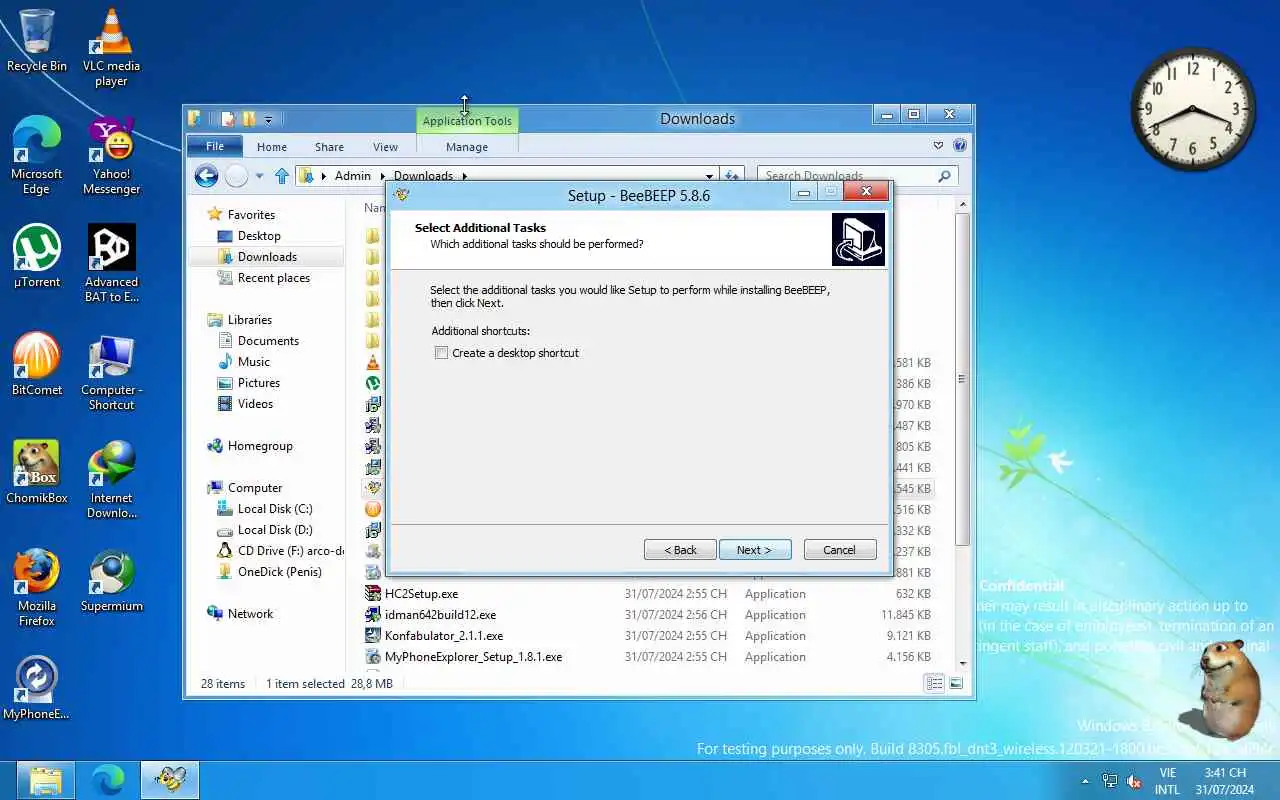Select Local Disk (D:)
Viewport: 1280px width, 800px height.
(275, 530)
